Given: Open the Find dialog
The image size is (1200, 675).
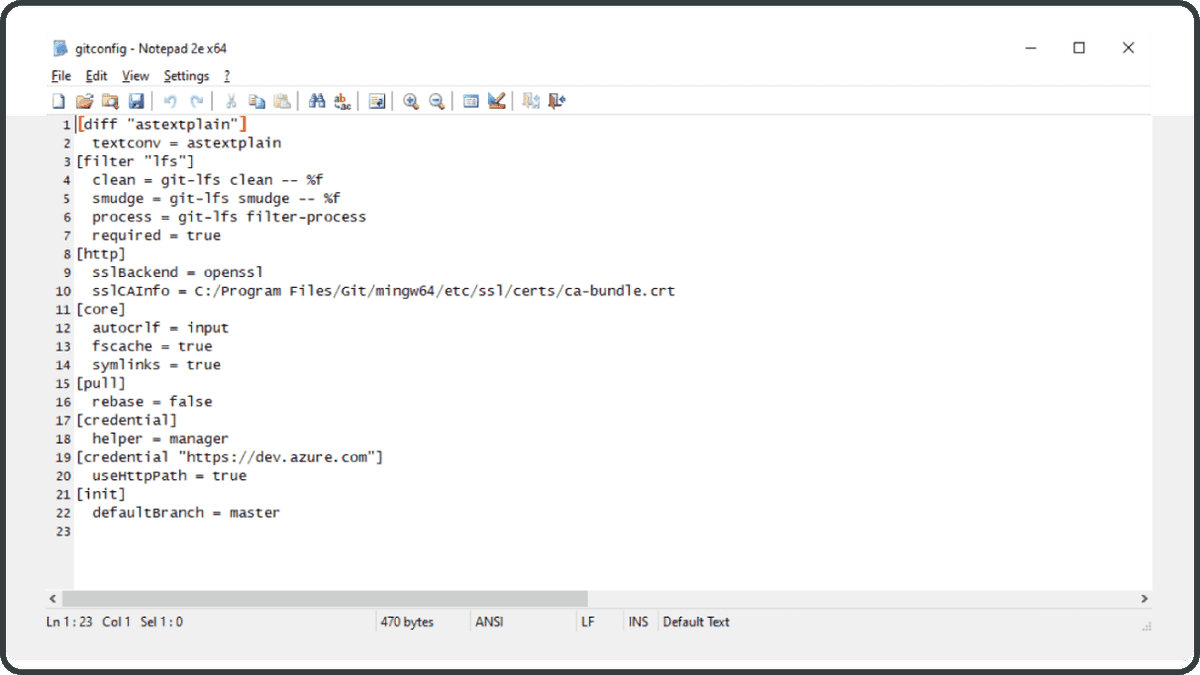Looking at the screenshot, I should (317, 100).
